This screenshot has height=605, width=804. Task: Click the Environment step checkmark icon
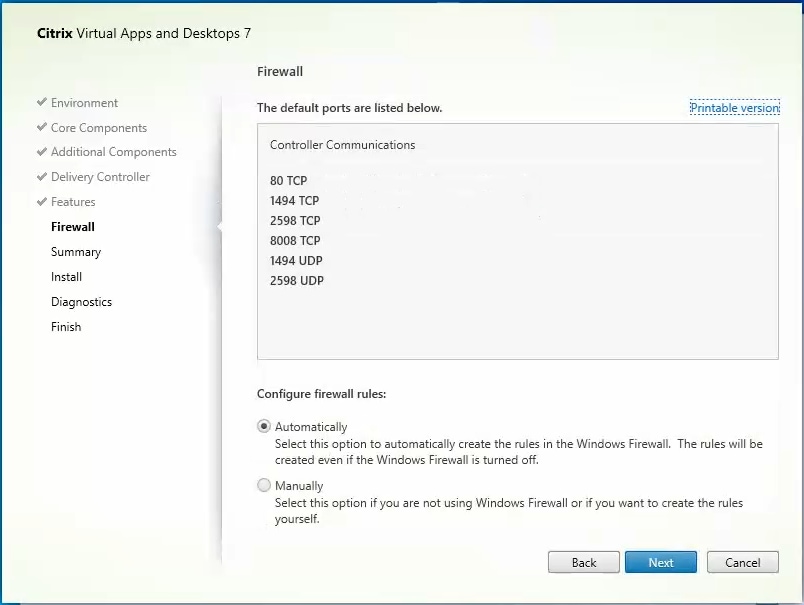click(41, 103)
